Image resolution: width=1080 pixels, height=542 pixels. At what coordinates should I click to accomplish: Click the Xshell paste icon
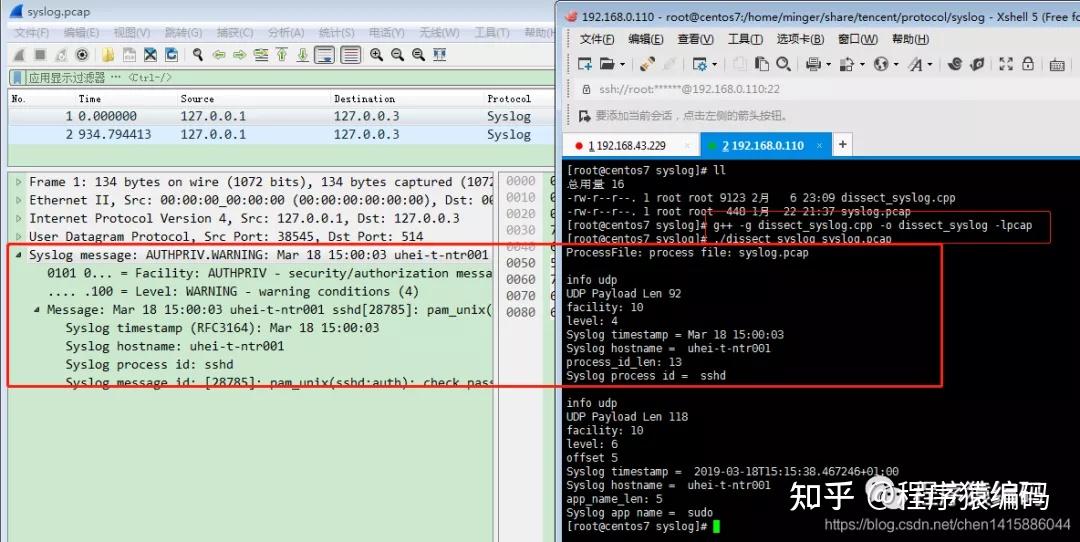tap(761, 64)
